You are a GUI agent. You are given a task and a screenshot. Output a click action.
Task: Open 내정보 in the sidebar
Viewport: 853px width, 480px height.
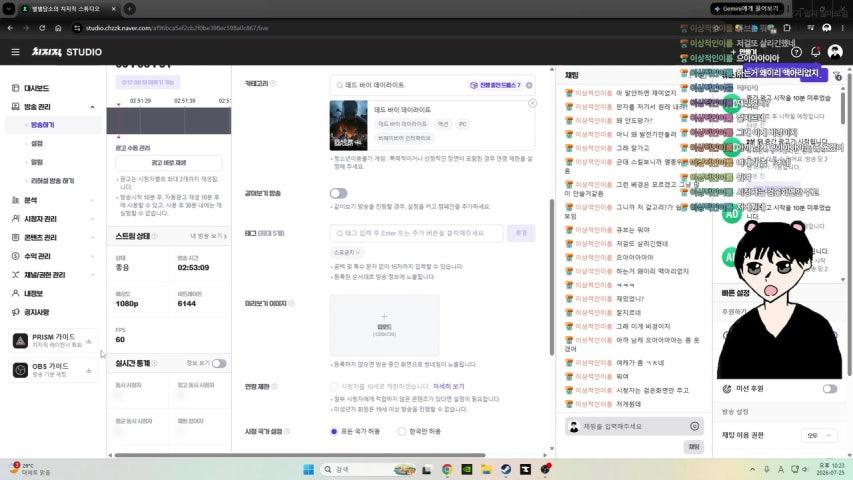33,293
